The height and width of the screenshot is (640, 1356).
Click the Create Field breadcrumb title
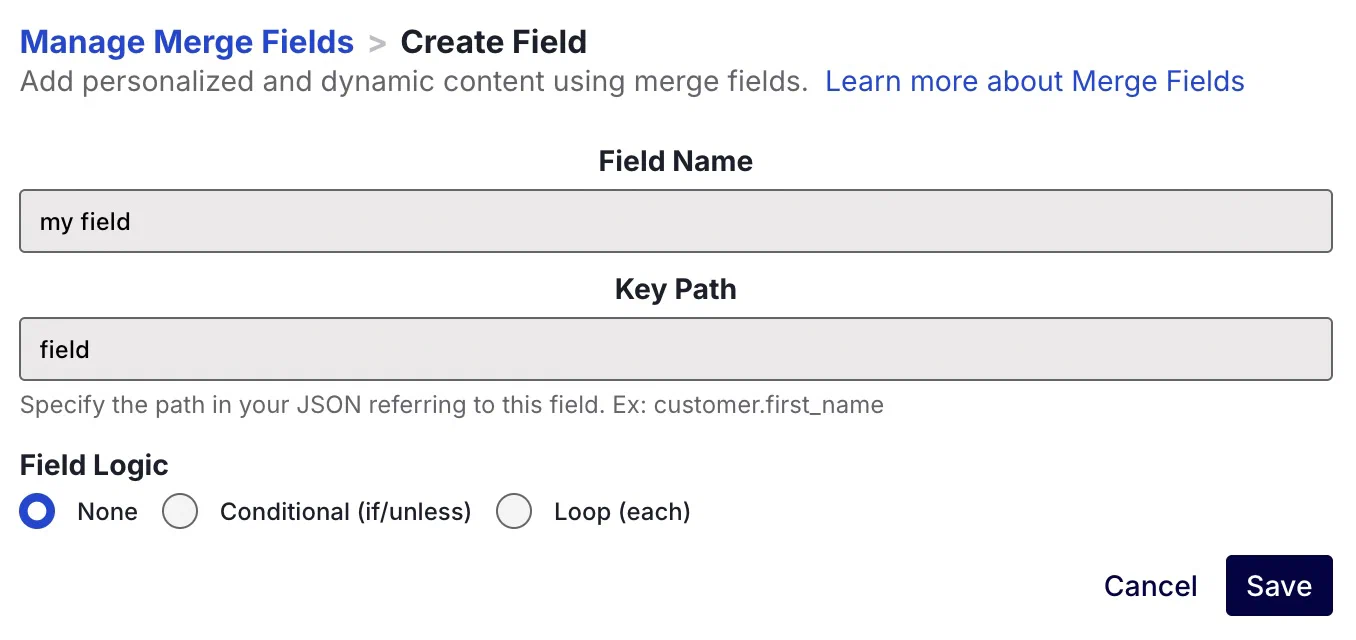493,42
